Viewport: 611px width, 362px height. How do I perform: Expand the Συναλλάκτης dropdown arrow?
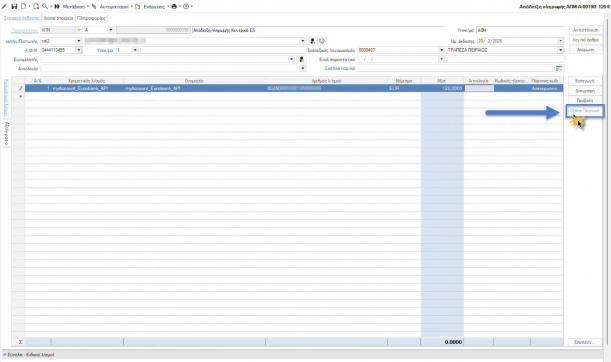[x=291, y=59]
